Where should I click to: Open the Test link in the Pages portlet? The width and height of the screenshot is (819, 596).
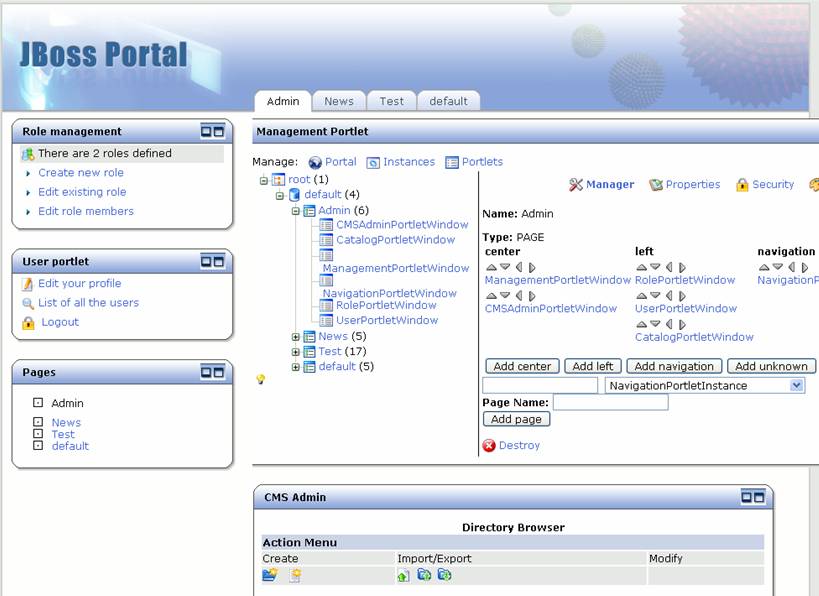pos(63,434)
